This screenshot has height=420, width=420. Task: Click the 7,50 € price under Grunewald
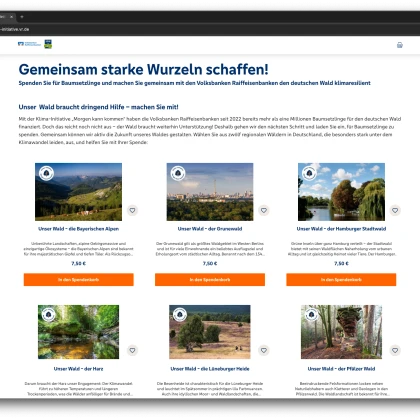(x=210, y=263)
